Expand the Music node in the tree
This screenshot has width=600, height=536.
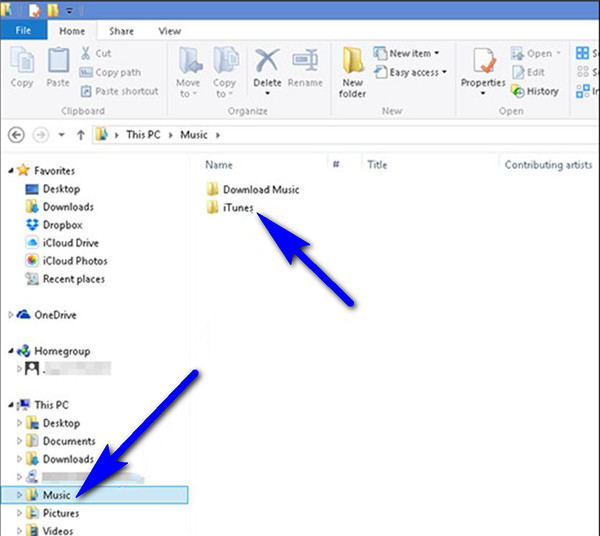pos(19,495)
